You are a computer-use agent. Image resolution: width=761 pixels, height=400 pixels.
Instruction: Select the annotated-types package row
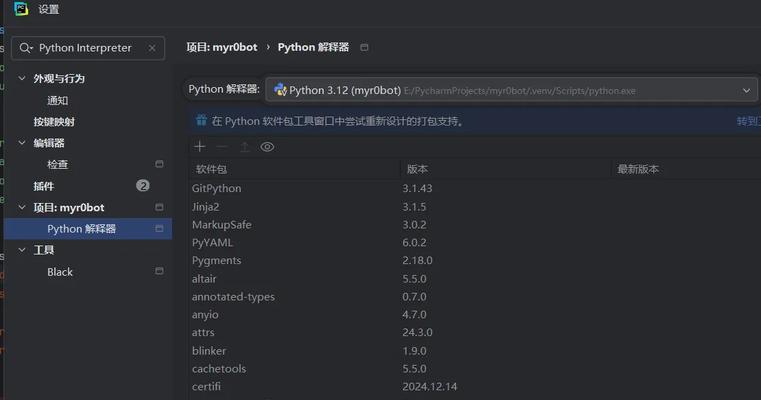(475, 297)
